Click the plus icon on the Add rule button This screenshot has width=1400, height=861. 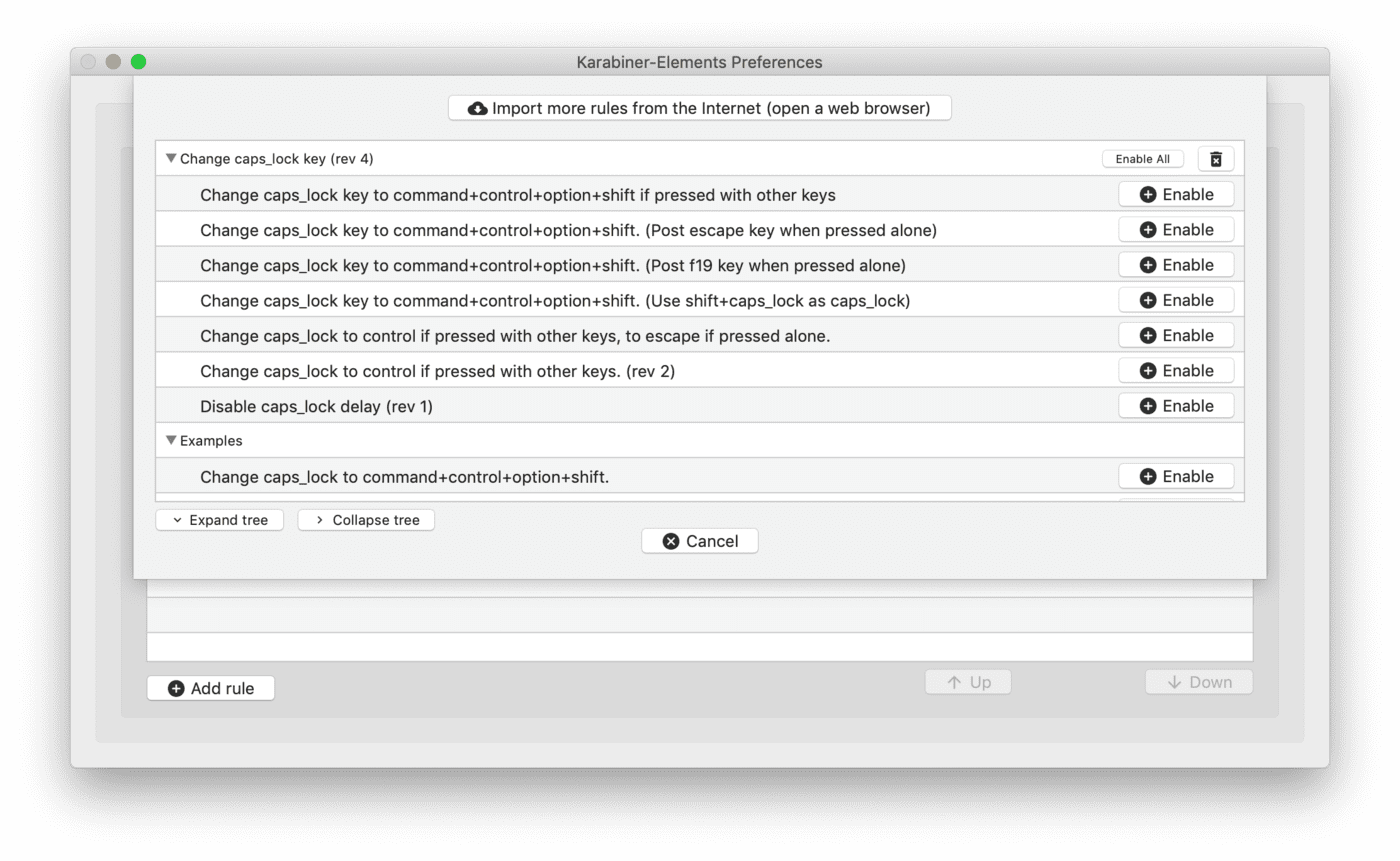(x=176, y=688)
